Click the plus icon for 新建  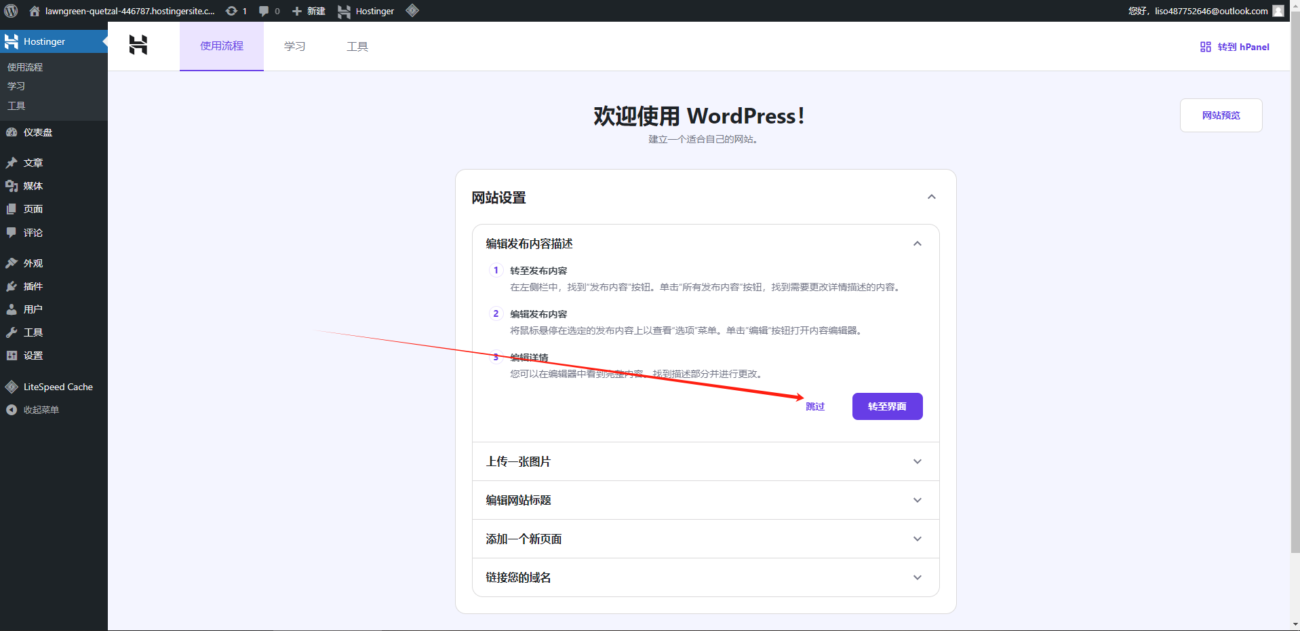(x=297, y=10)
